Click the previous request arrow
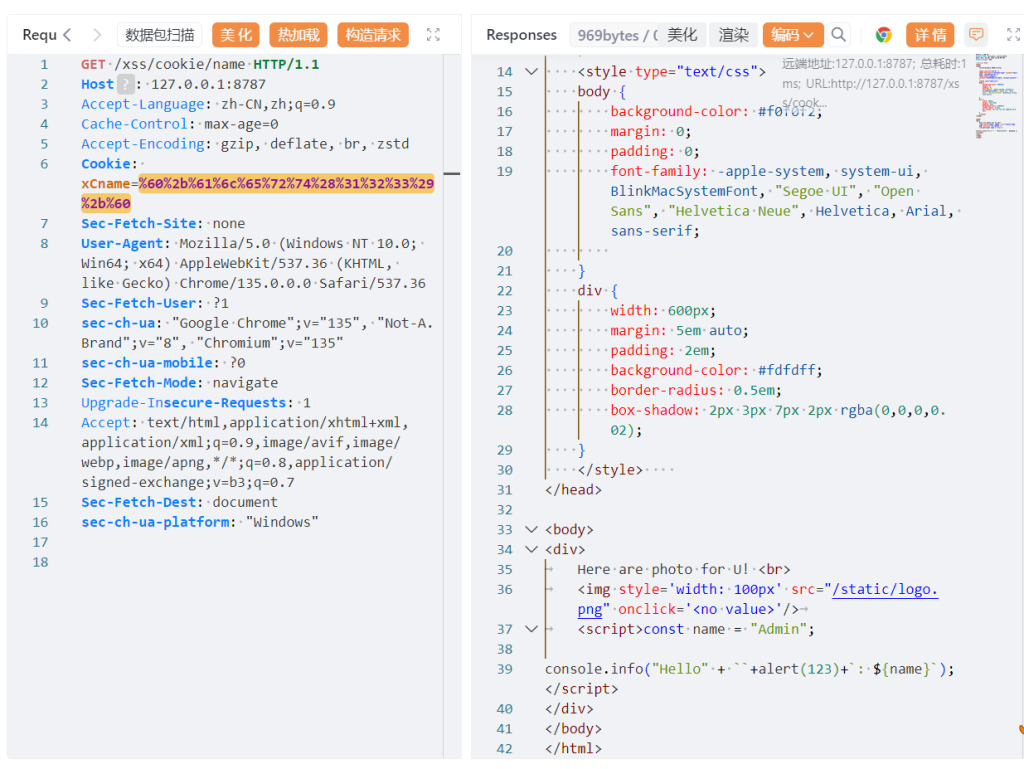The image size is (1024, 769). coord(67,35)
